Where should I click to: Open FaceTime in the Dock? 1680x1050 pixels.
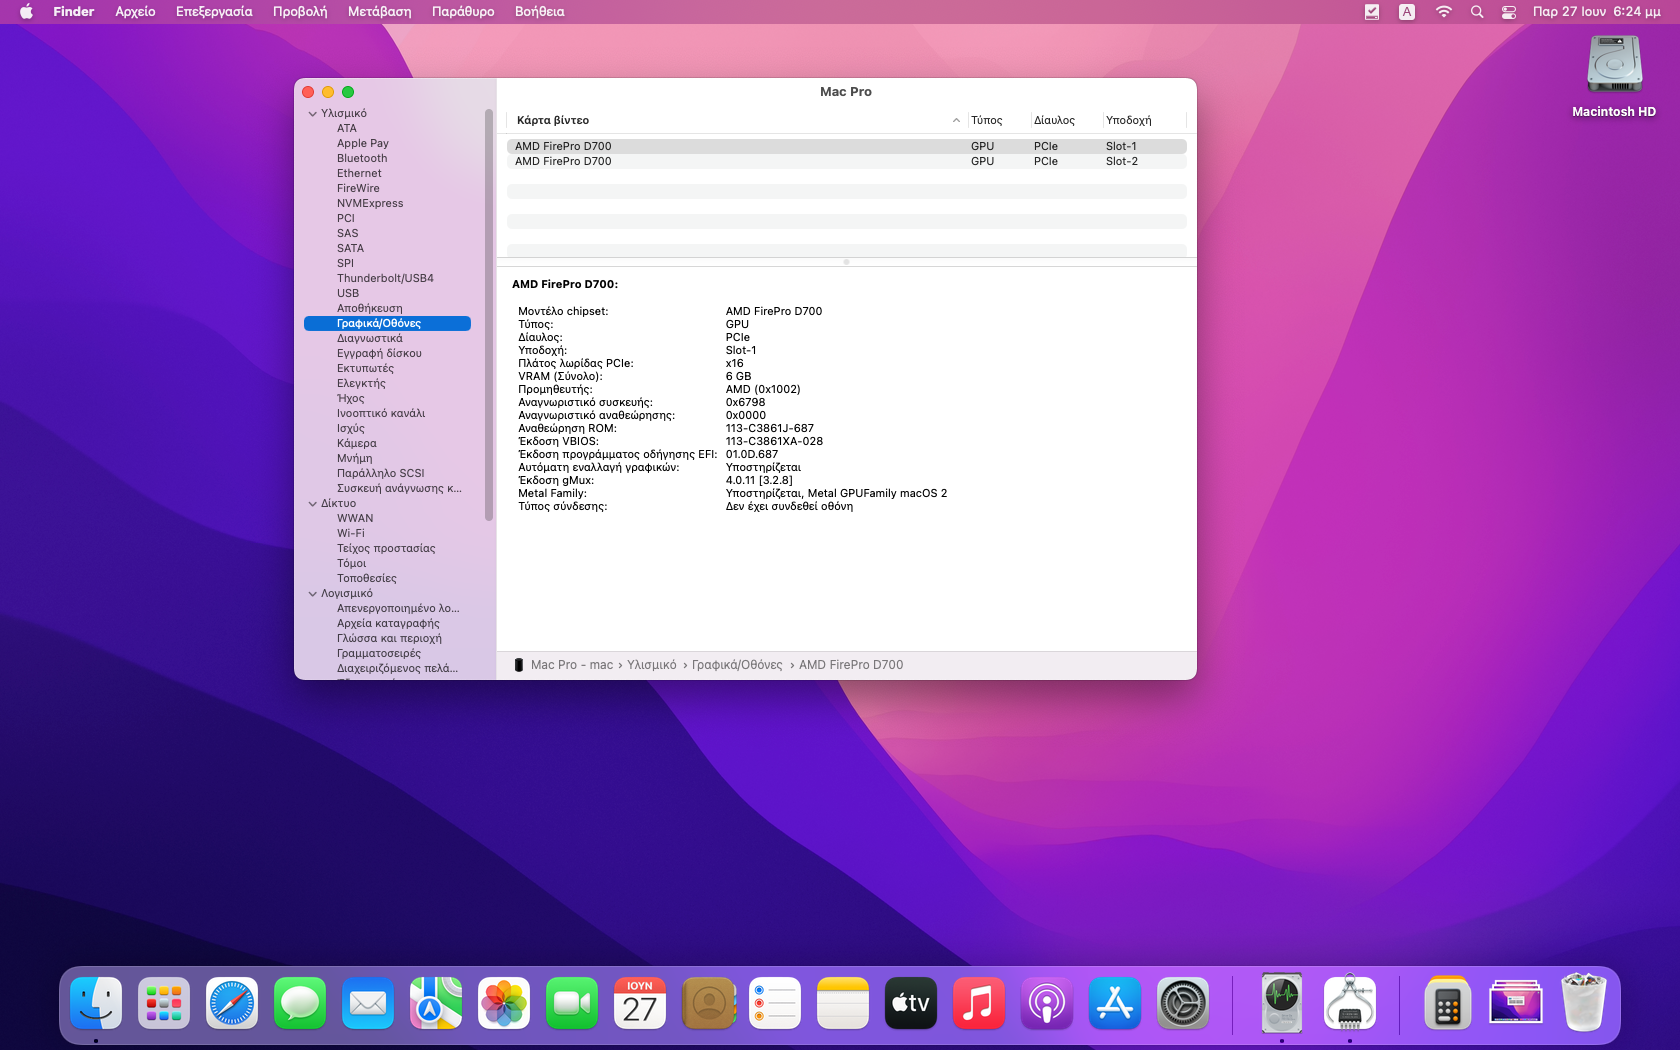[572, 1003]
